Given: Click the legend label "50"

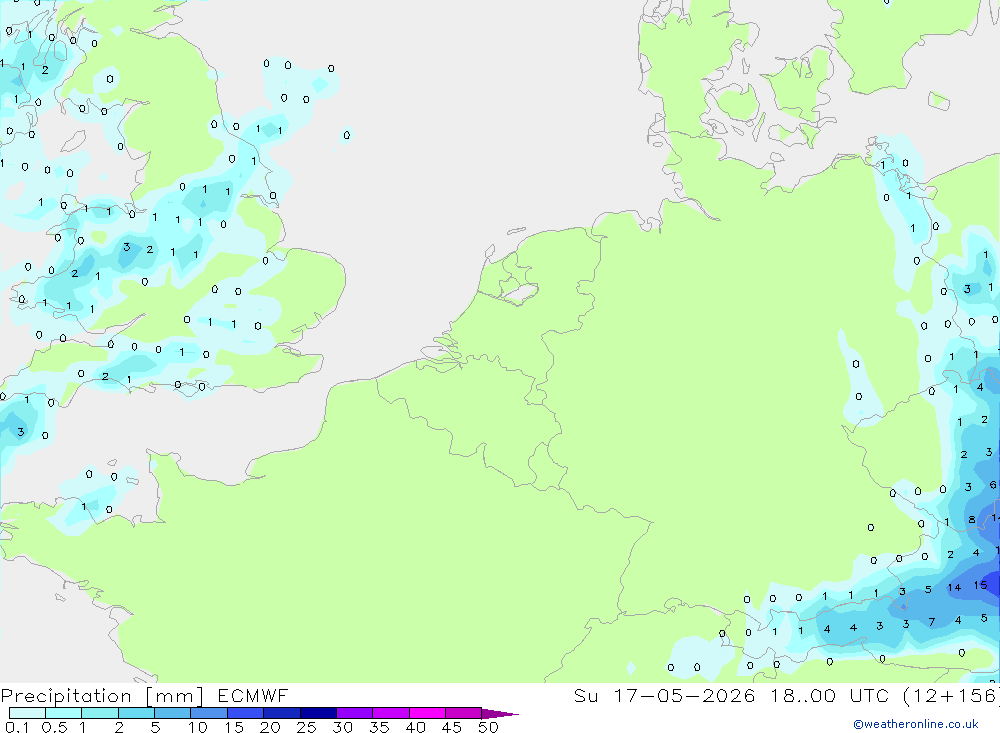Looking at the screenshot, I should click(488, 727).
